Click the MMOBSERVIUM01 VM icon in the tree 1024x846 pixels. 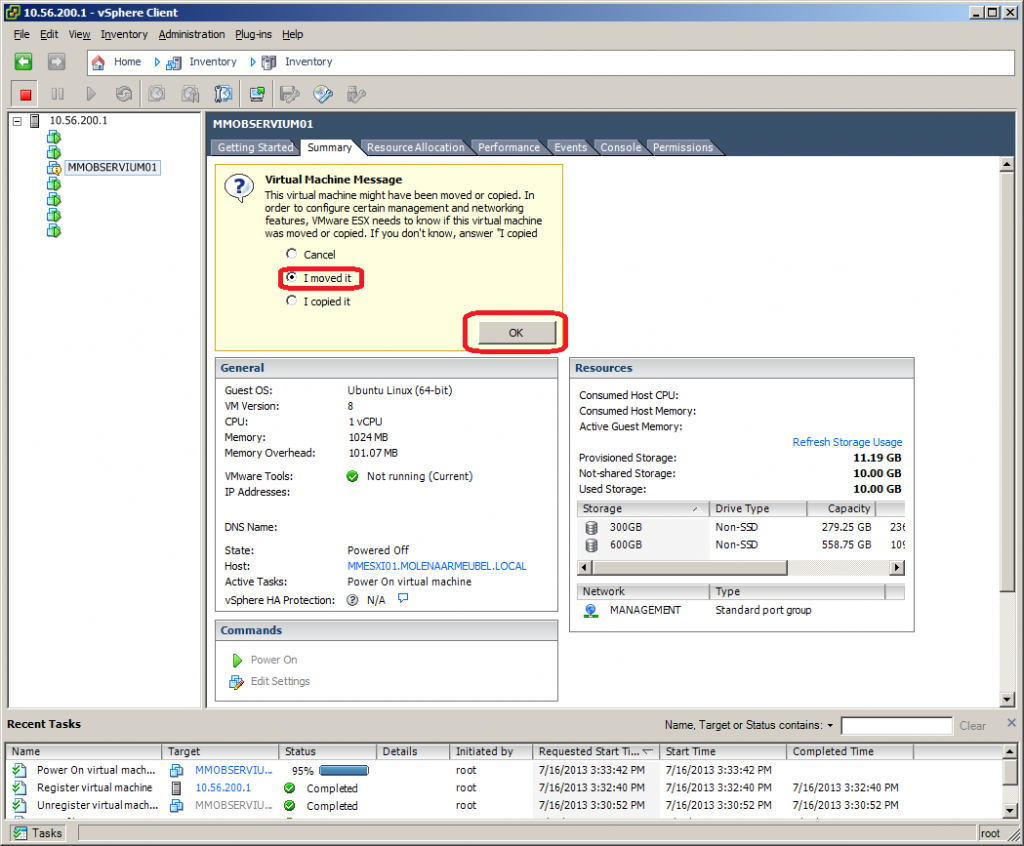[54, 168]
